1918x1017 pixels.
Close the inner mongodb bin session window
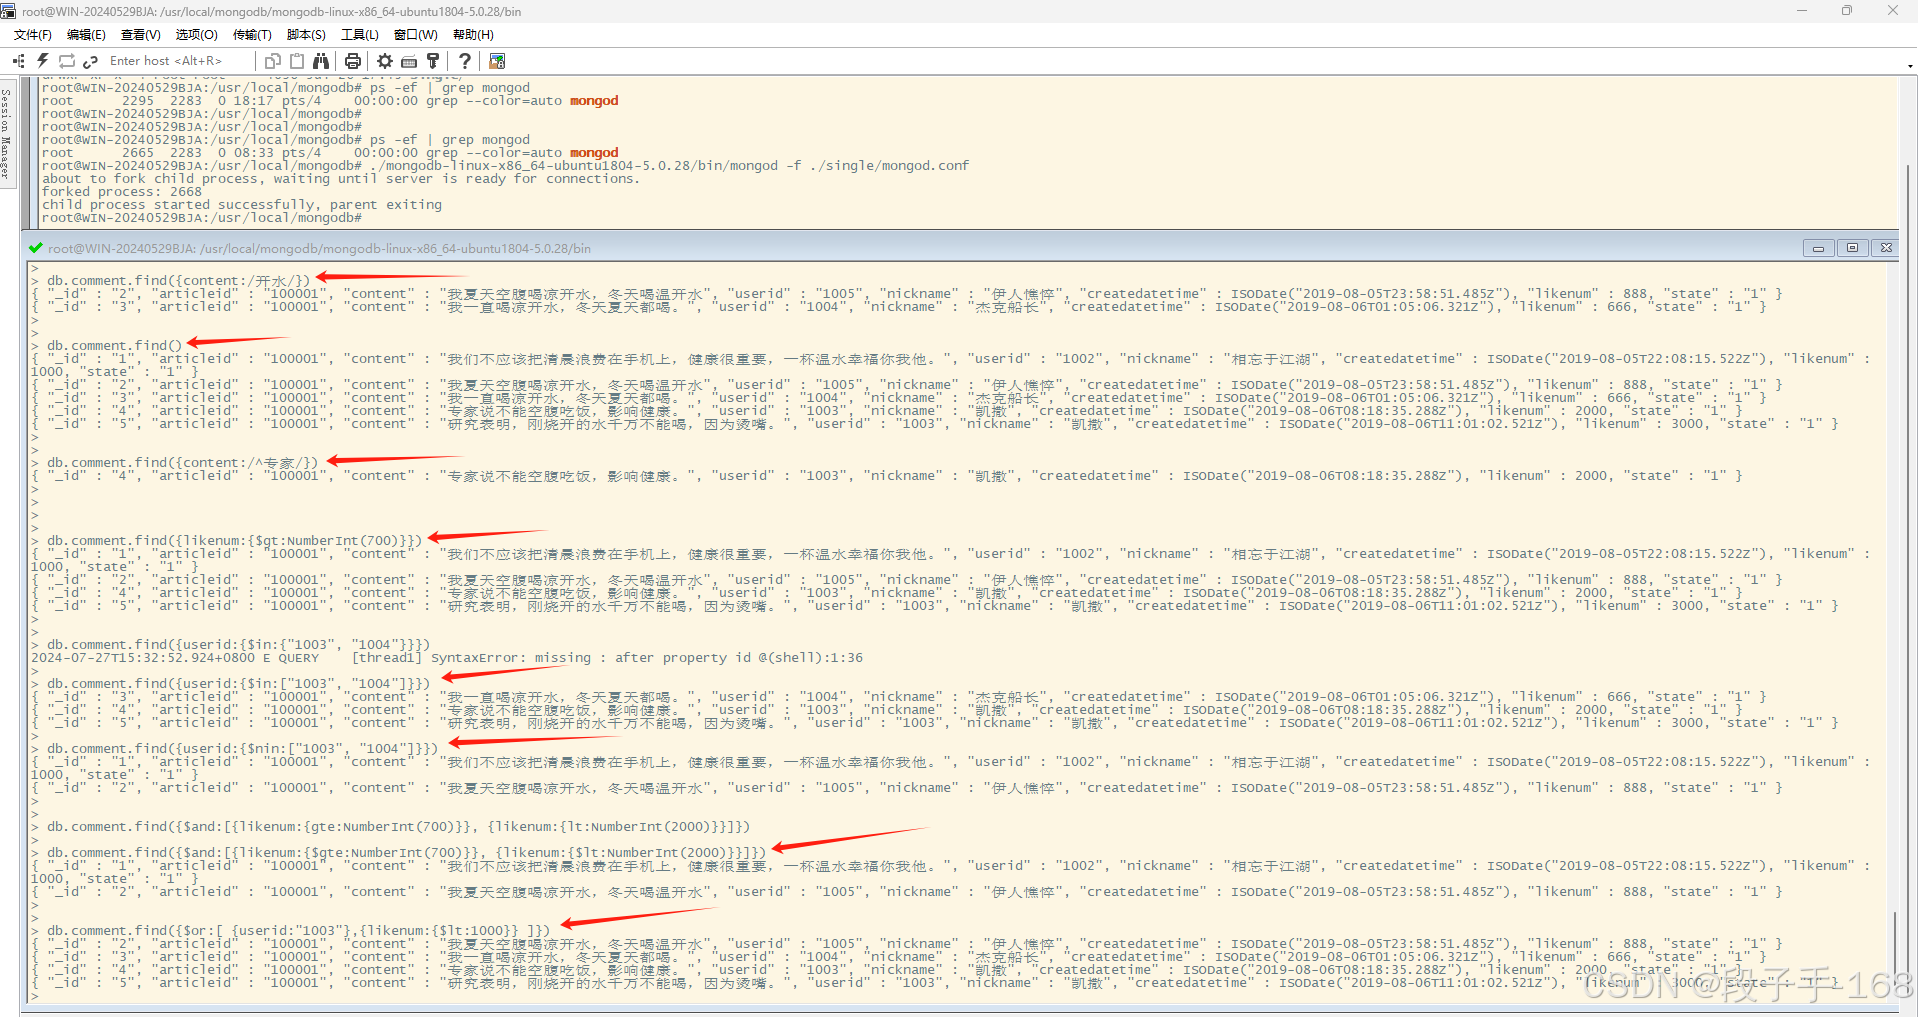coord(1885,248)
